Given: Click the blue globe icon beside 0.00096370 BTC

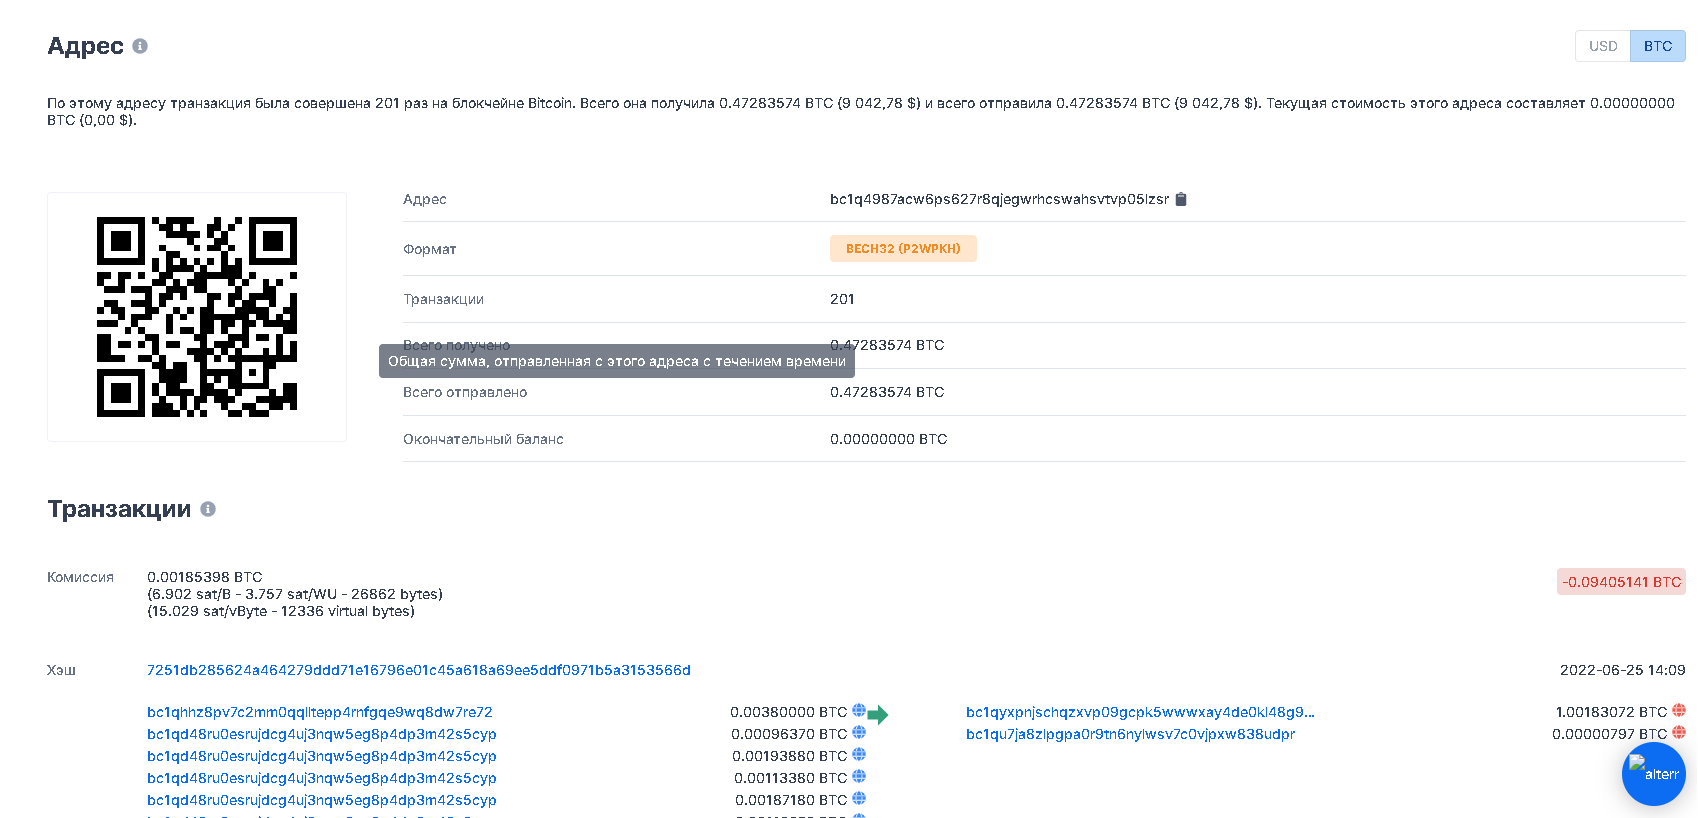Looking at the screenshot, I should (859, 733).
